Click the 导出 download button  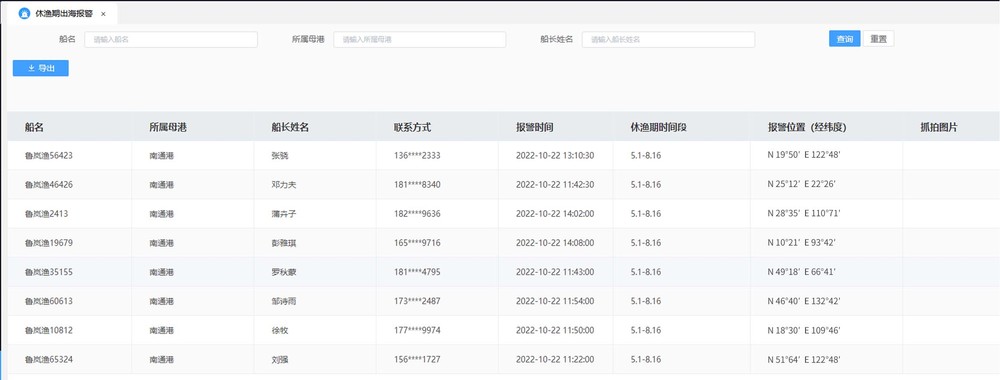coord(41,68)
